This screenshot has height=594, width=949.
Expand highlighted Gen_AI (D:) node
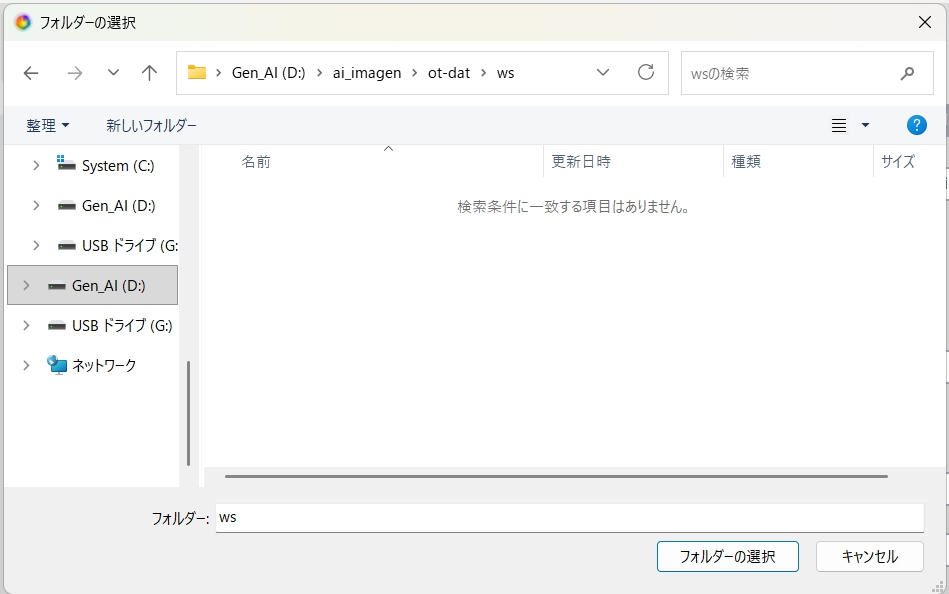pos(26,285)
